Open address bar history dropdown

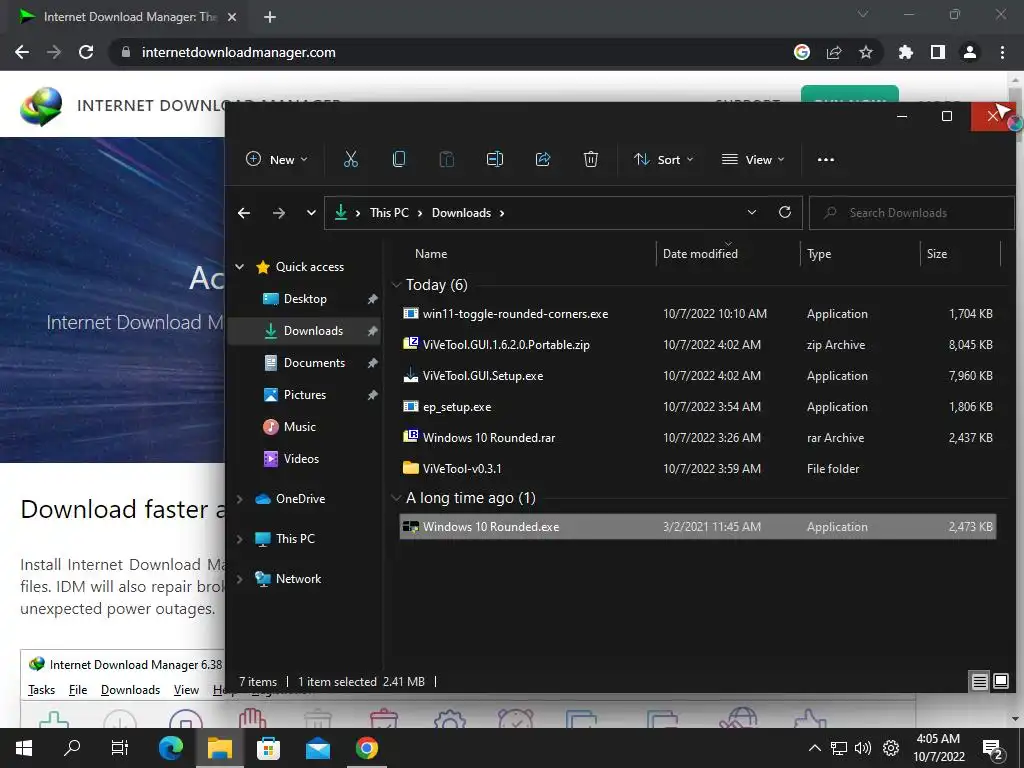752,212
